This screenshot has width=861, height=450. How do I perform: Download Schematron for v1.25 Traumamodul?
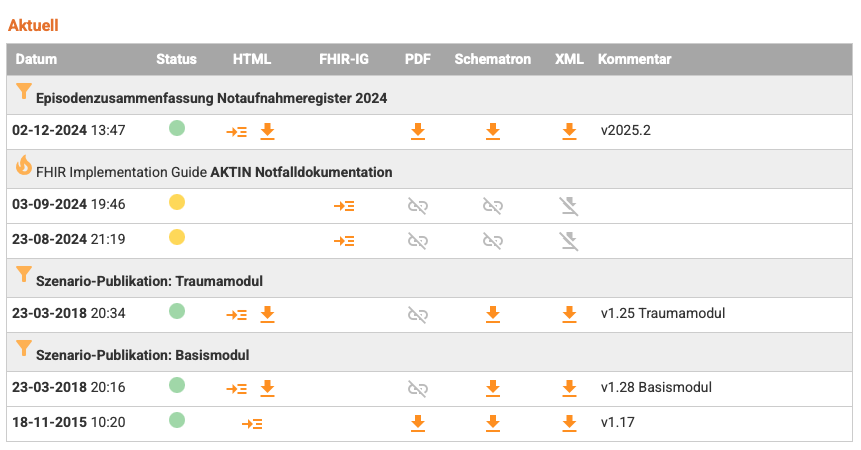pos(492,314)
